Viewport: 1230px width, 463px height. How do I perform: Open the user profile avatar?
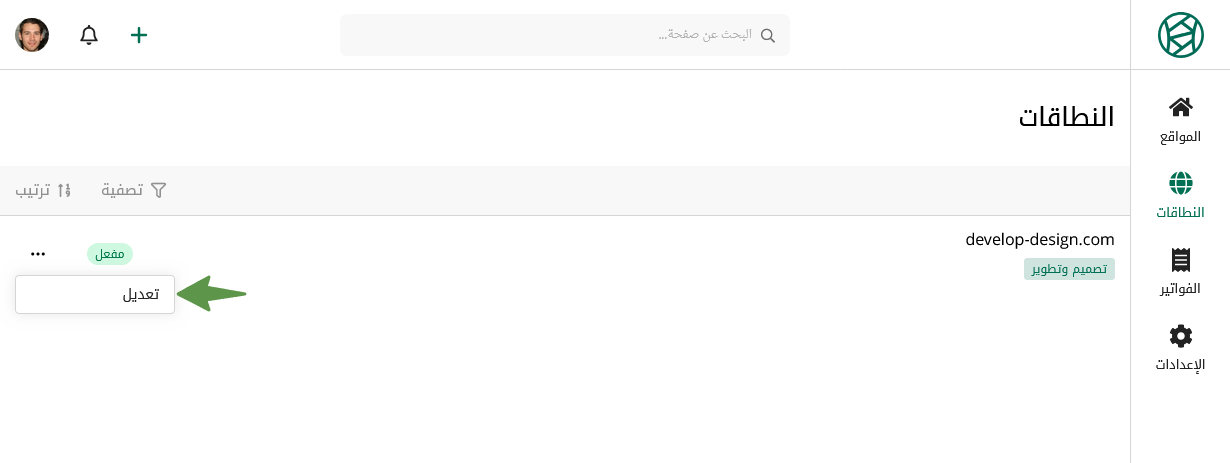32,35
